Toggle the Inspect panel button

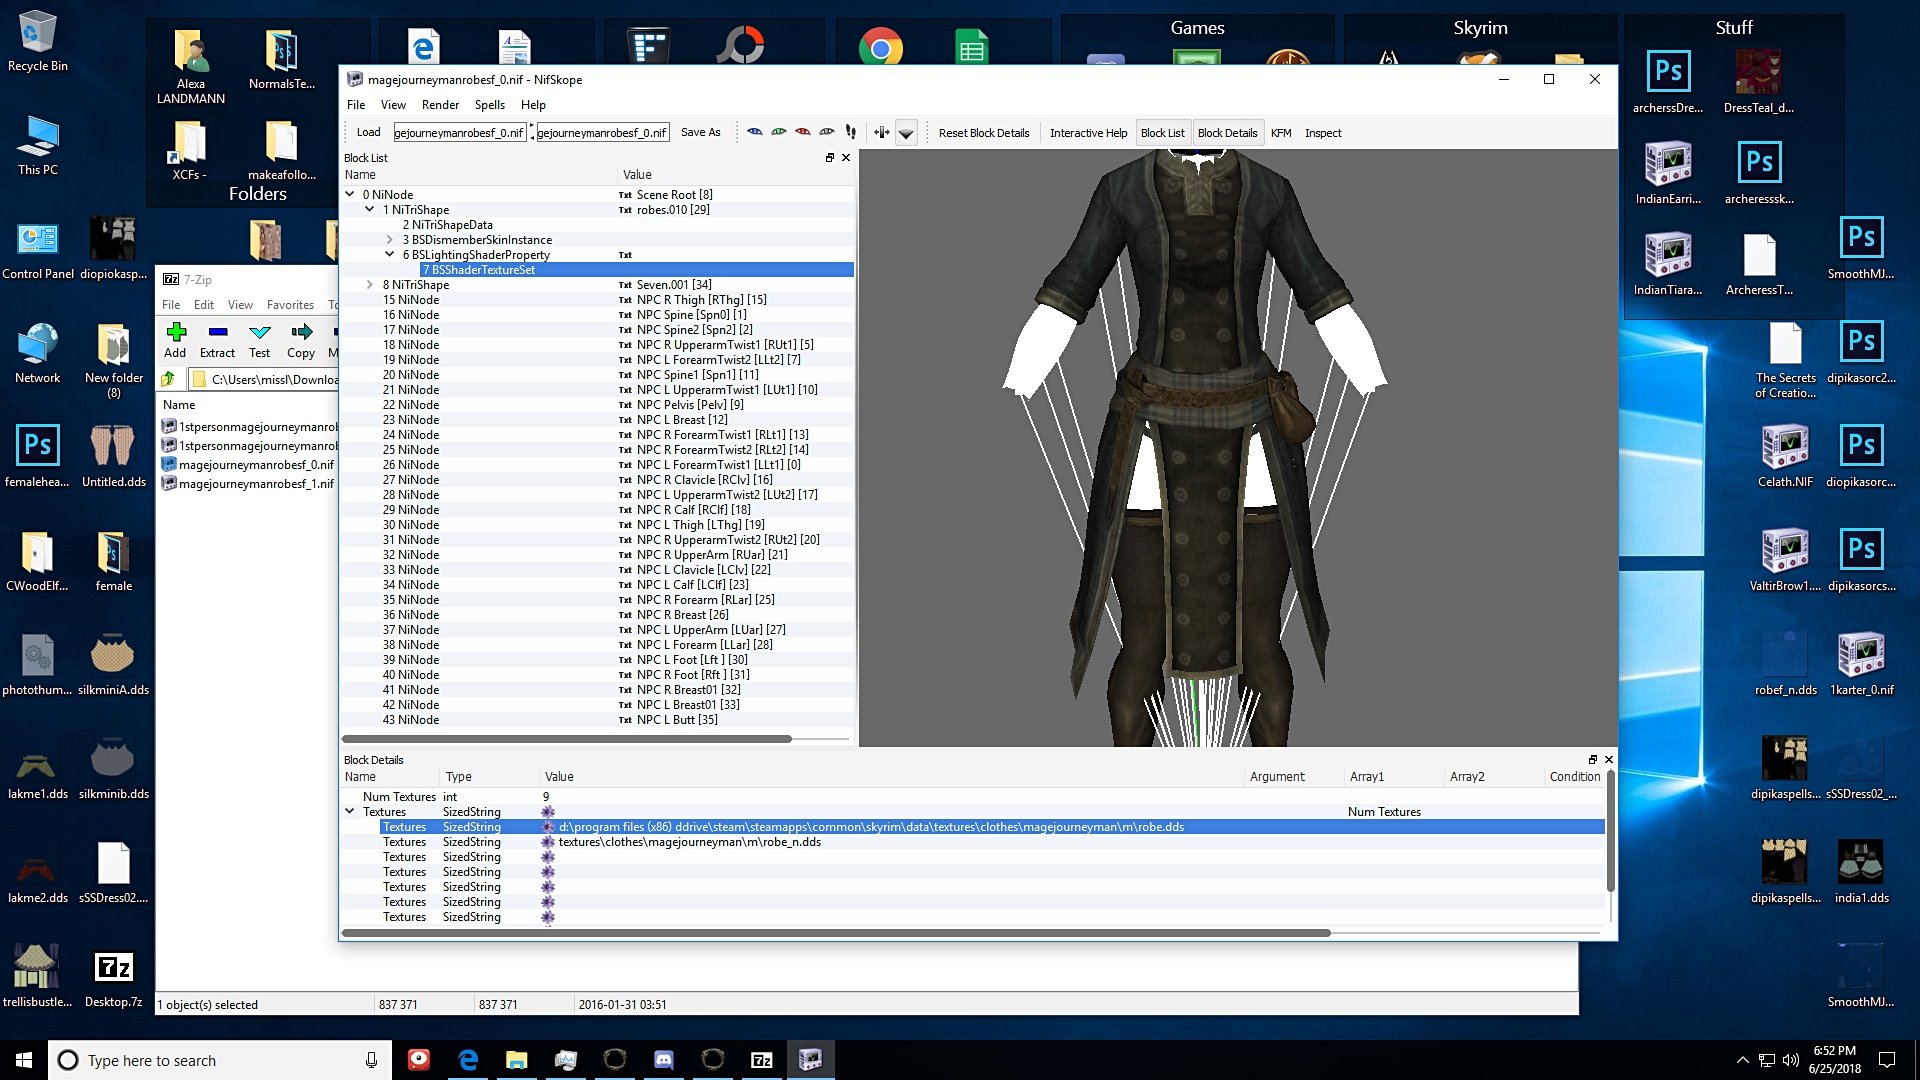click(1323, 133)
